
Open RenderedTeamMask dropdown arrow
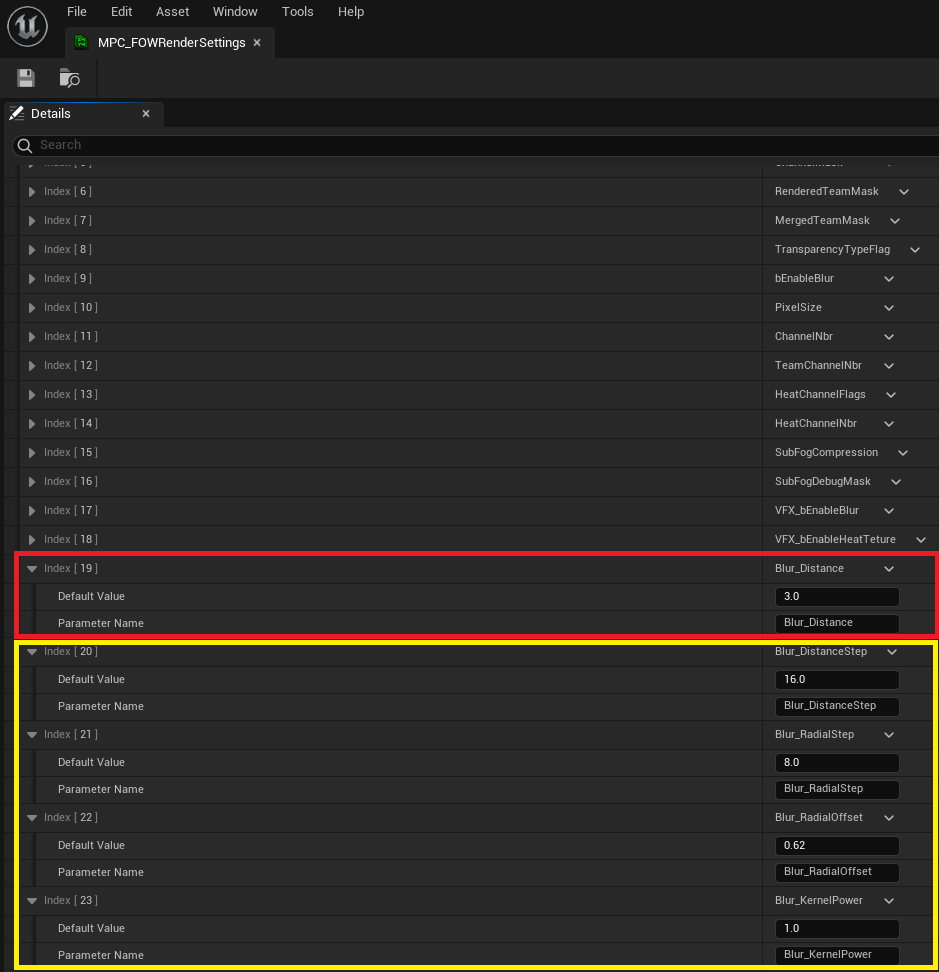click(904, 192)
